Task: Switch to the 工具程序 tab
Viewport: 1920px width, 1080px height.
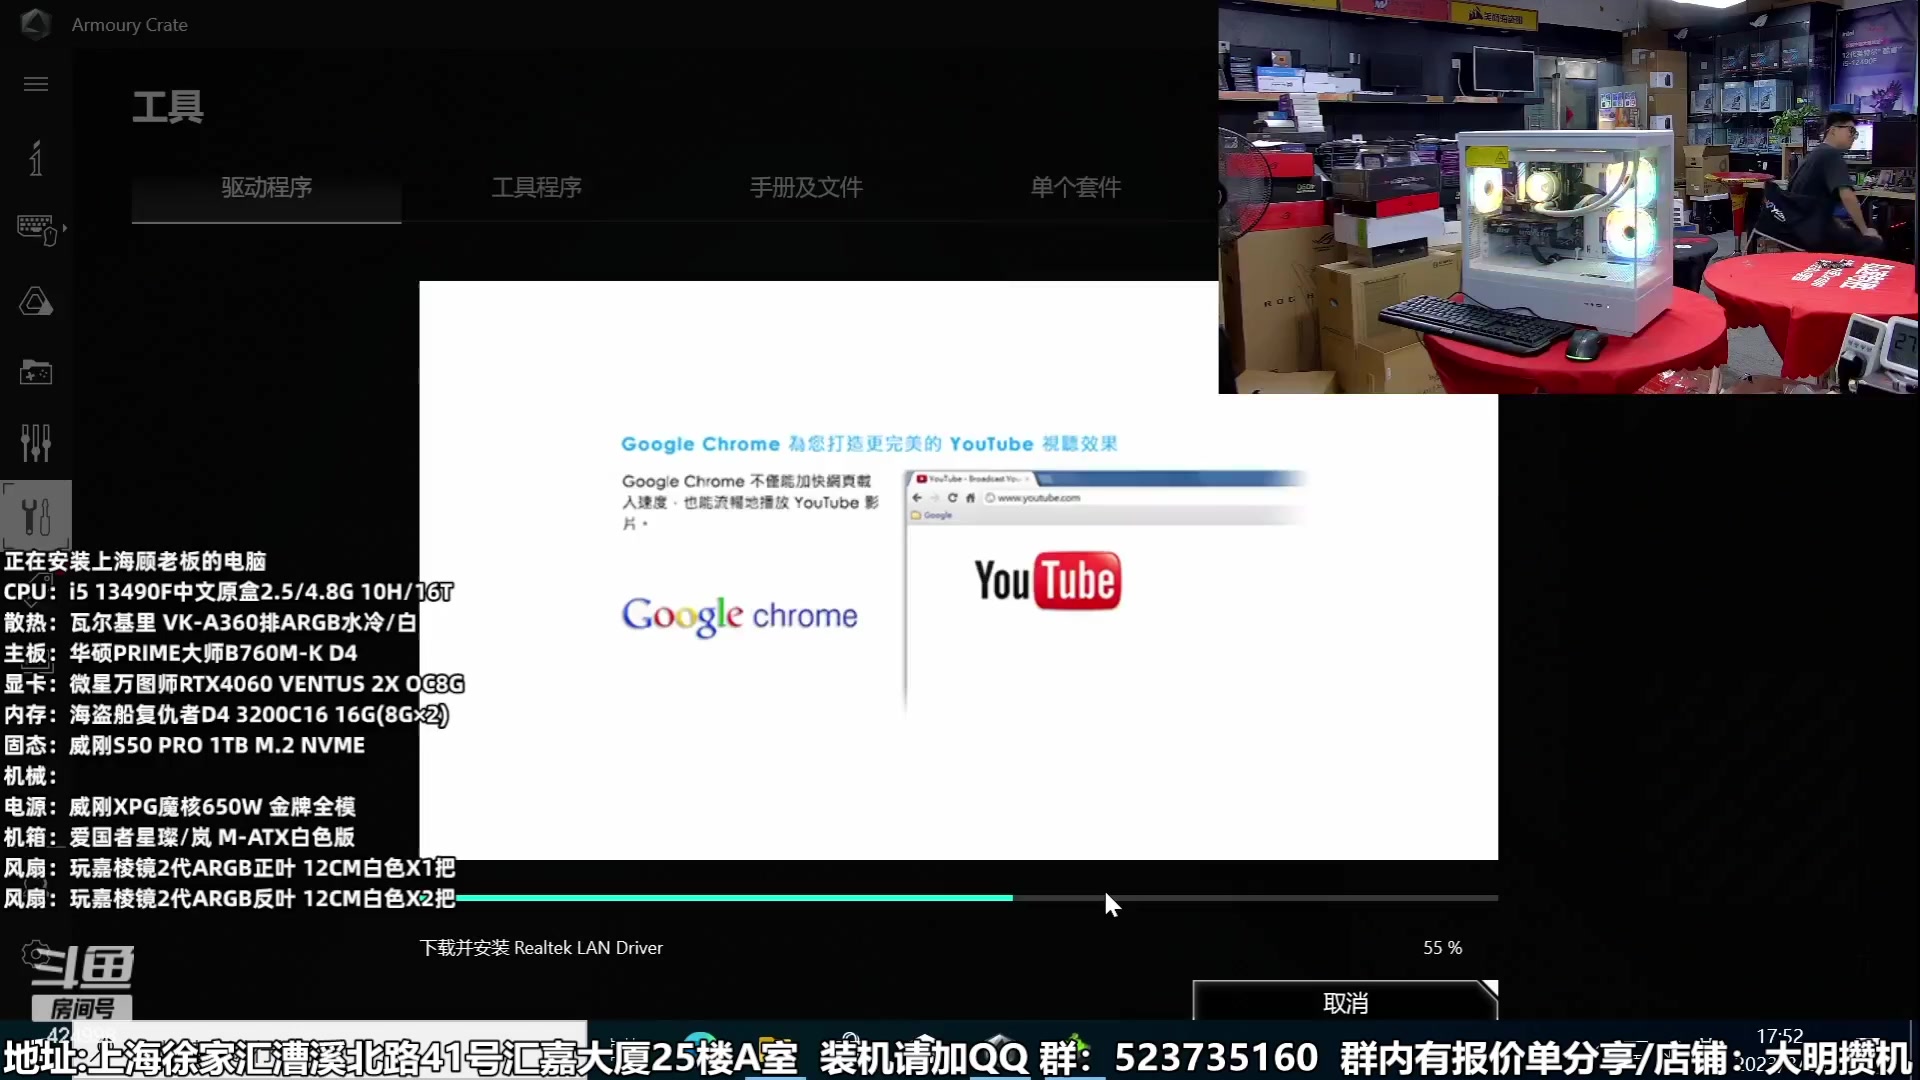Action: click(537, 187)
